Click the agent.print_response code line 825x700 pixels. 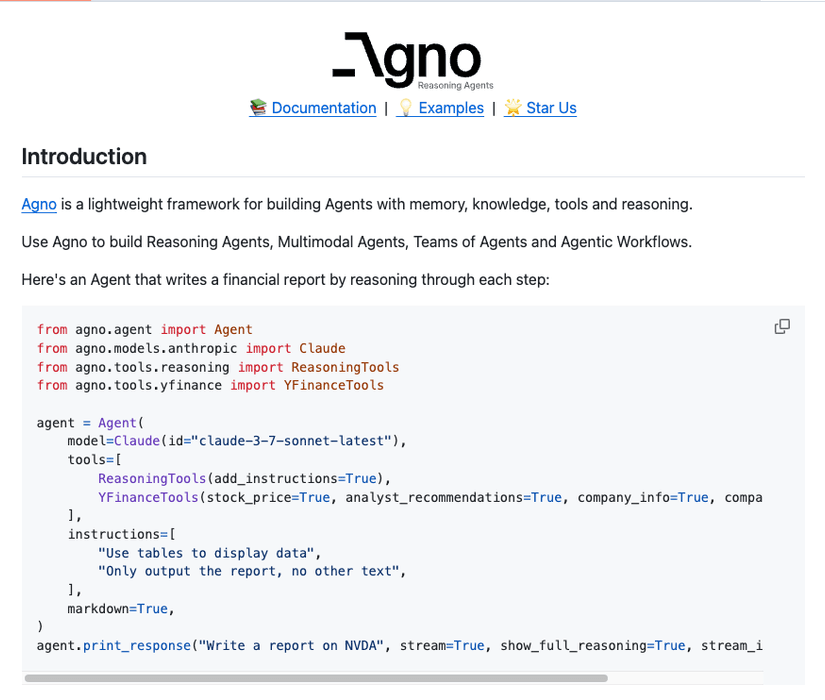click(x=399, y=646)
